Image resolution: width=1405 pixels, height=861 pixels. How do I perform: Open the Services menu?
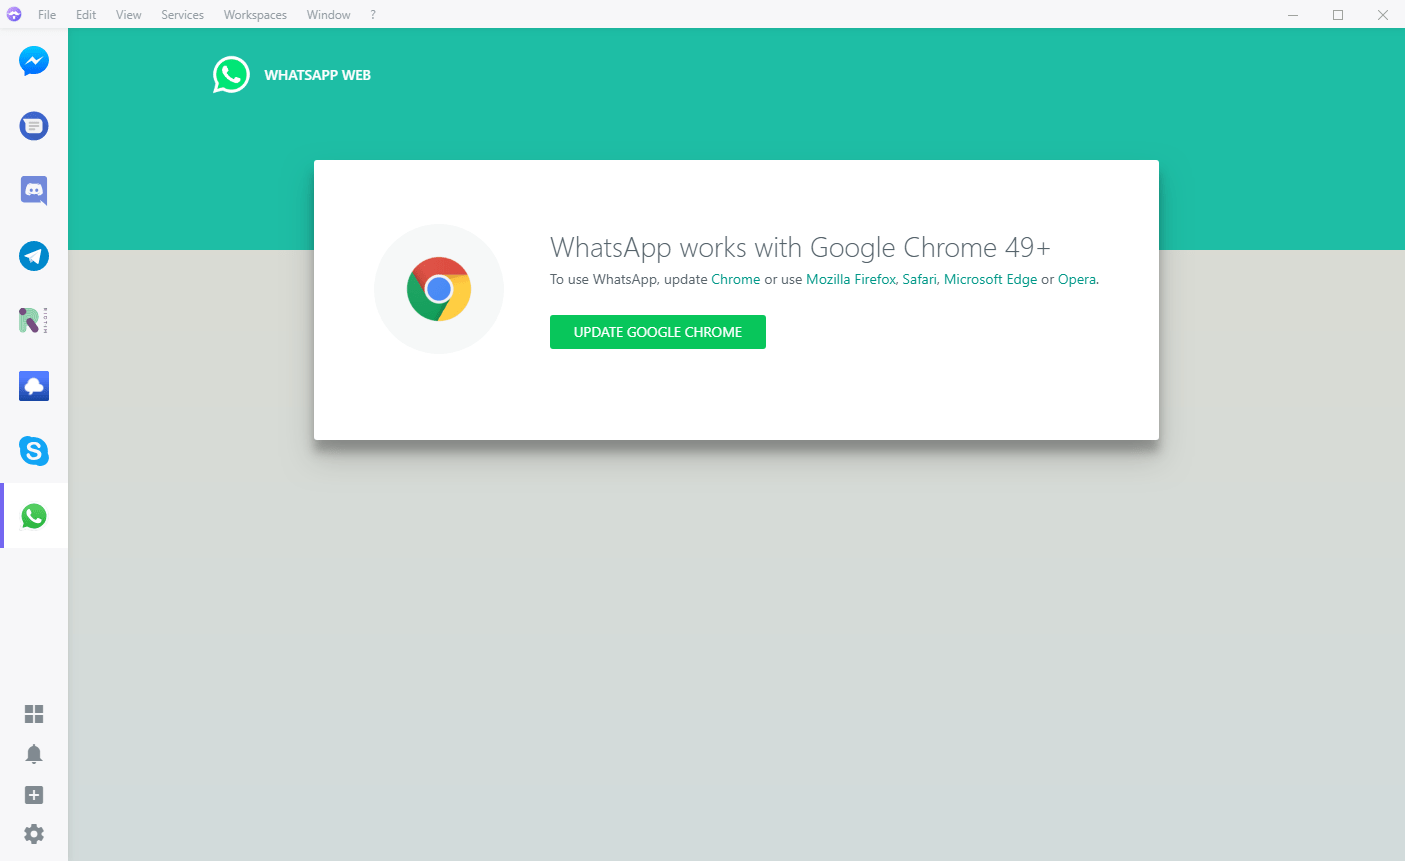click(x=182, y=15)
